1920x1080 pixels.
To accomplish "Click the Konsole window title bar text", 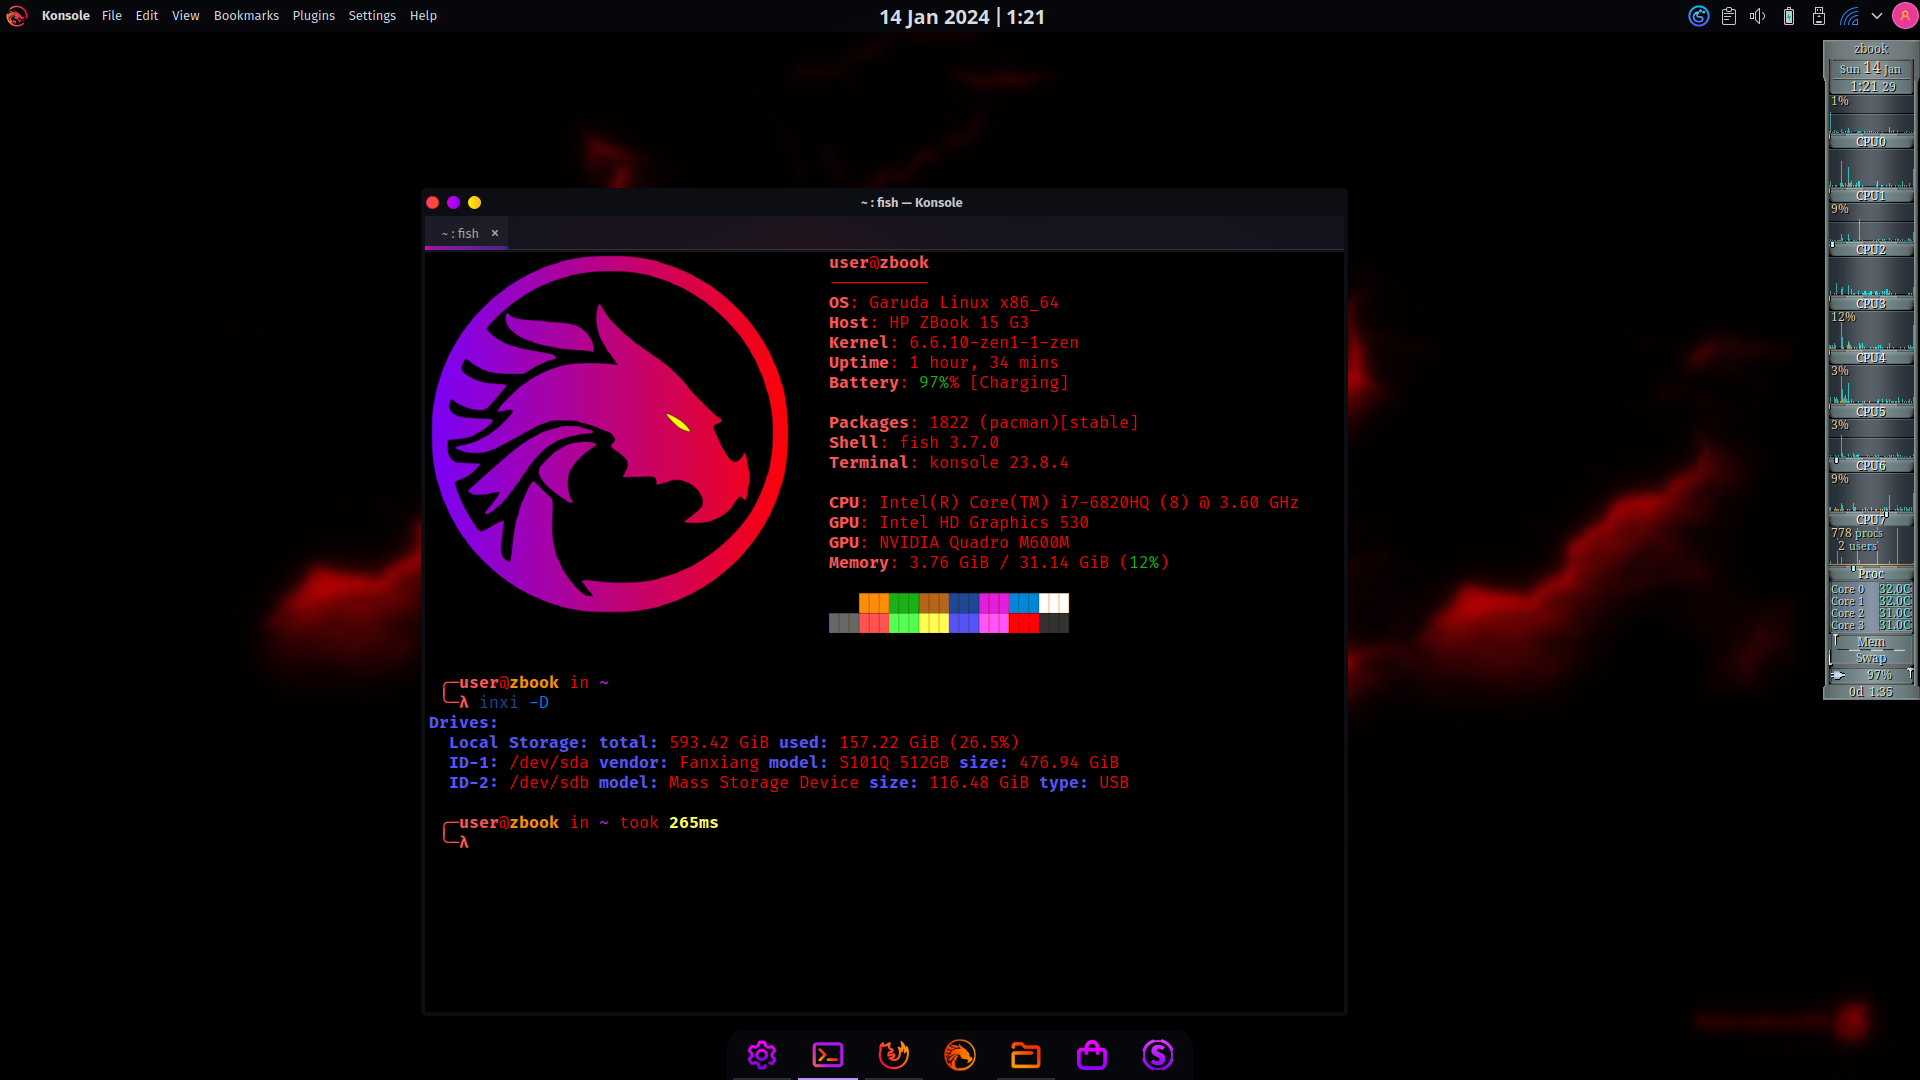I will click(911, 202).
